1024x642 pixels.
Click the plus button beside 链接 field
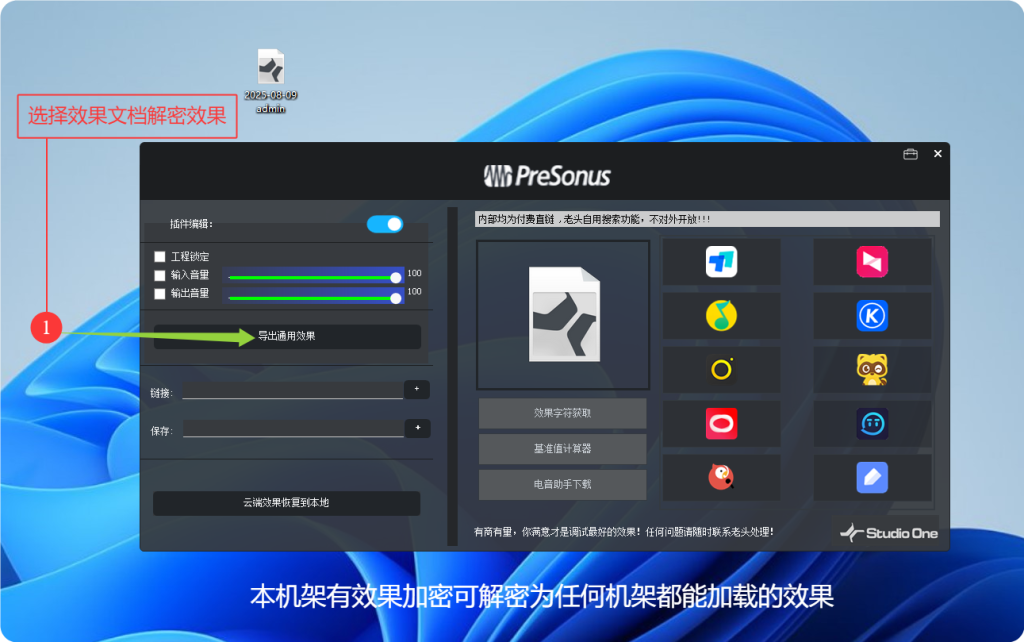pyautogui.click(x=417, y=389)
